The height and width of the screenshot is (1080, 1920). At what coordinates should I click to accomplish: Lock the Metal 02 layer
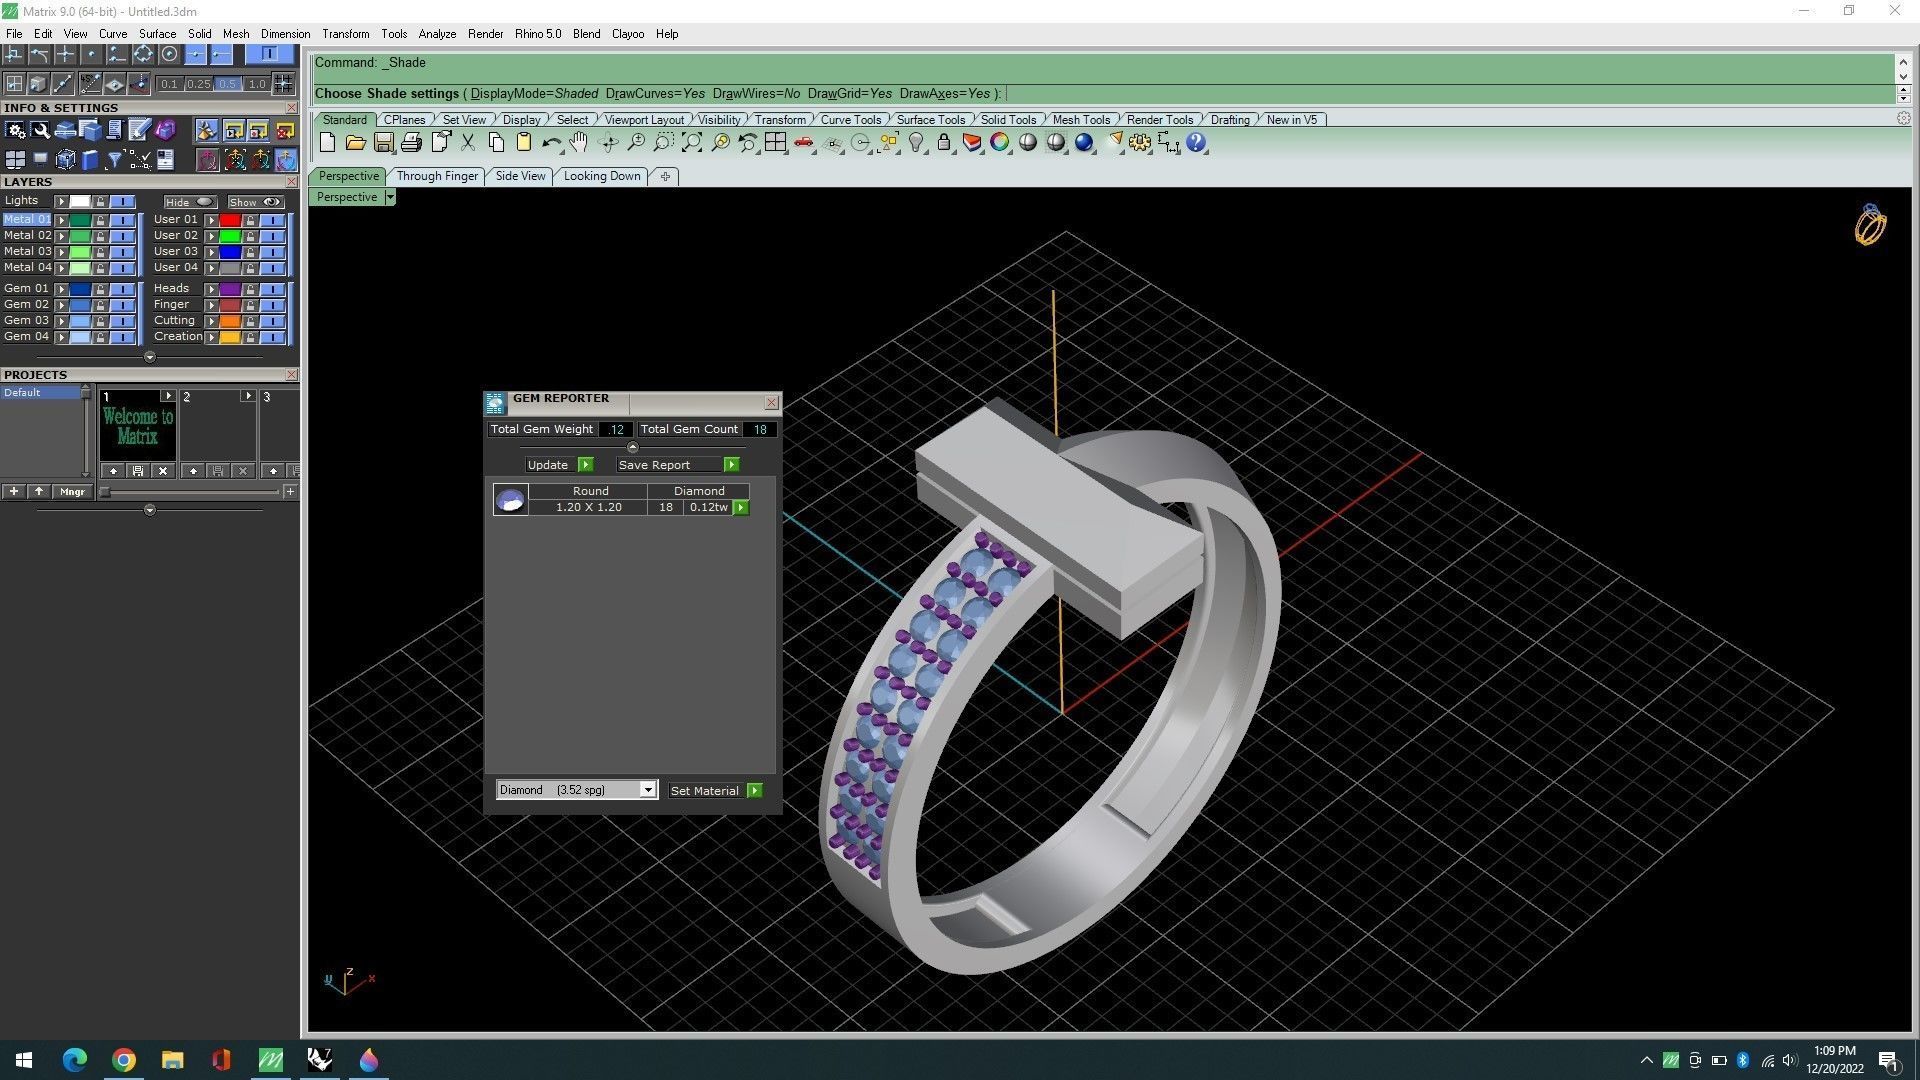click(100, 236)
